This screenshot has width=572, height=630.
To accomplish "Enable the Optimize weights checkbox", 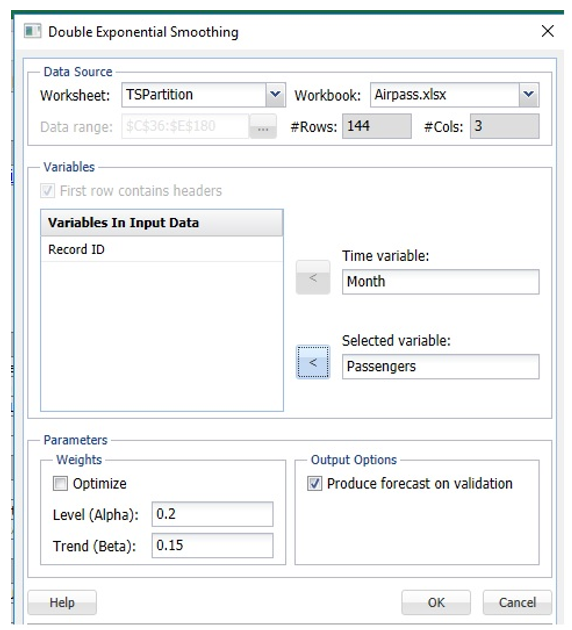I will [x=60, y=483].
